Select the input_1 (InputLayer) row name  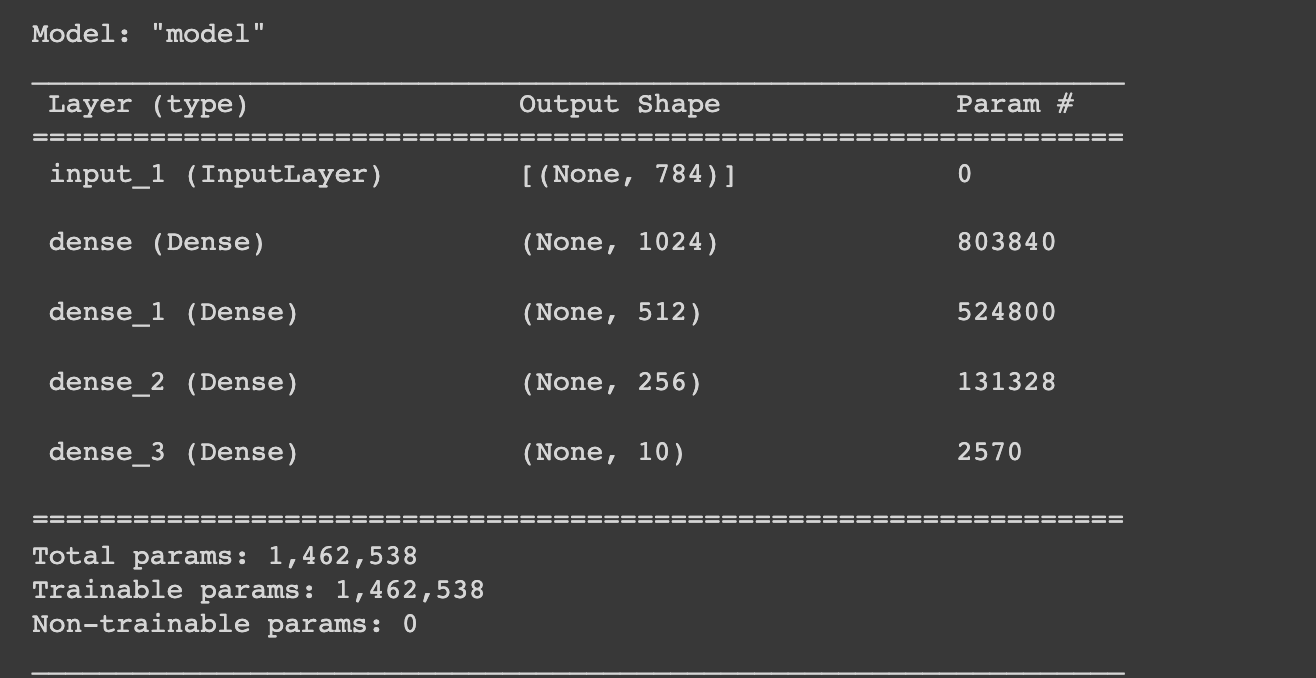coord(216,175)
